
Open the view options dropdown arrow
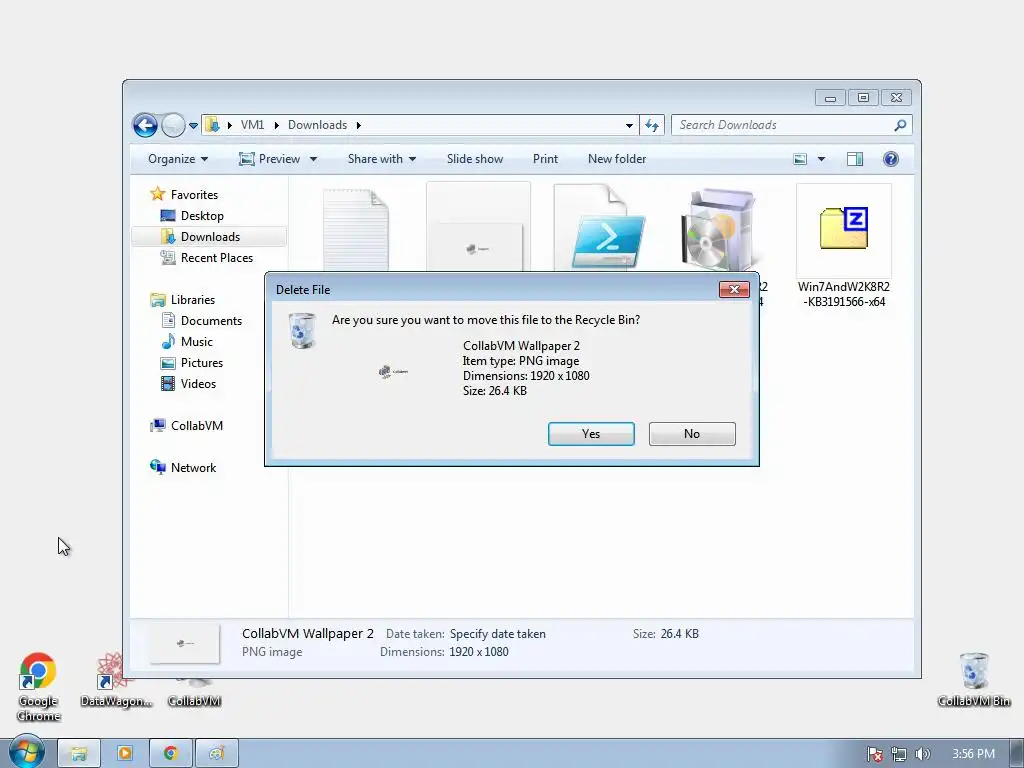click(822, 159)
